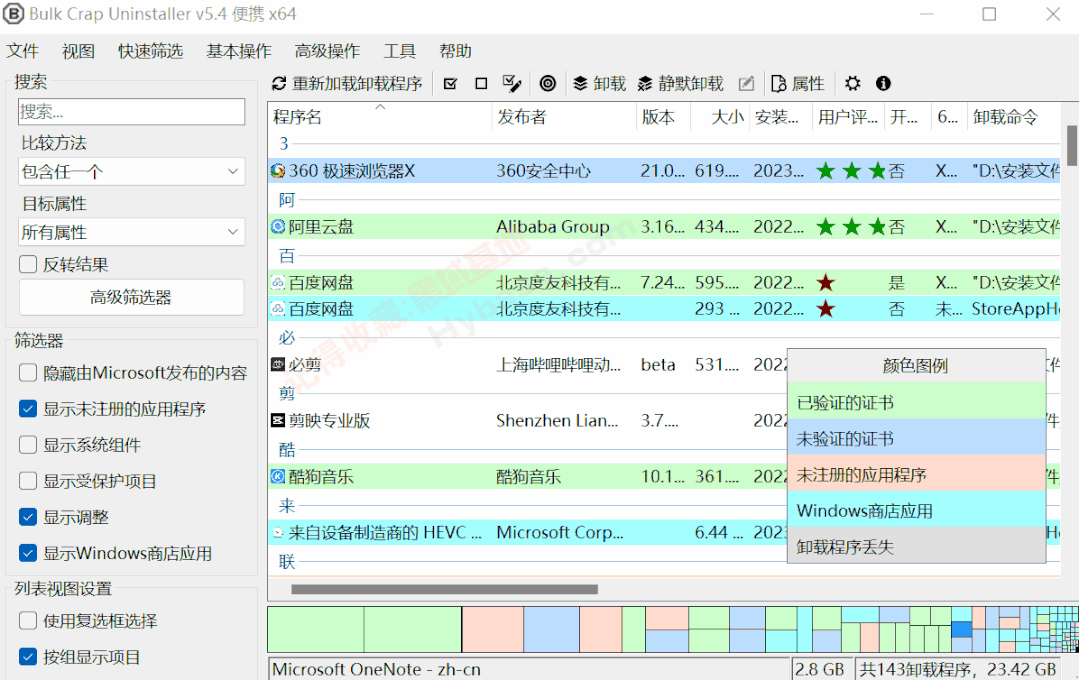Toggle the 反转结果 checkbox
The height and width of the screenshot is (680, 1079).
[28, 264]
